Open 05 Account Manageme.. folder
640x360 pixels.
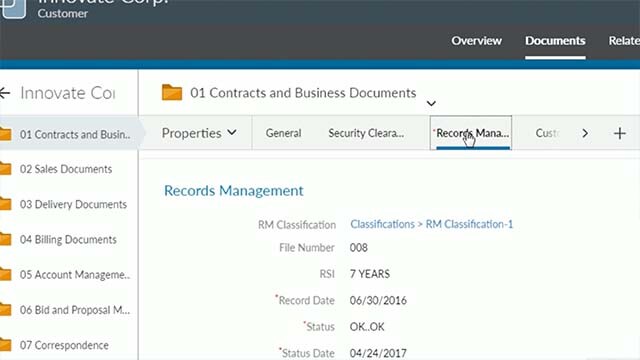click(x=75, y=275)
